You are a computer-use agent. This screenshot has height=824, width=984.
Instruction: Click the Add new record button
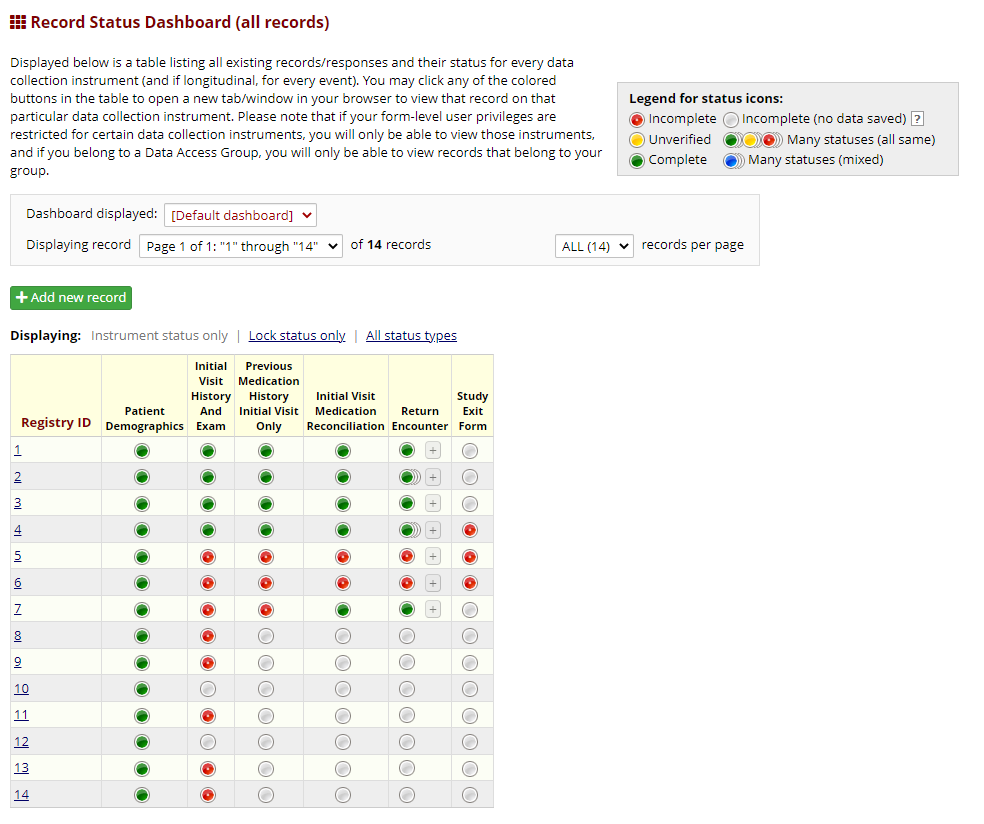[x=71, y=297]
